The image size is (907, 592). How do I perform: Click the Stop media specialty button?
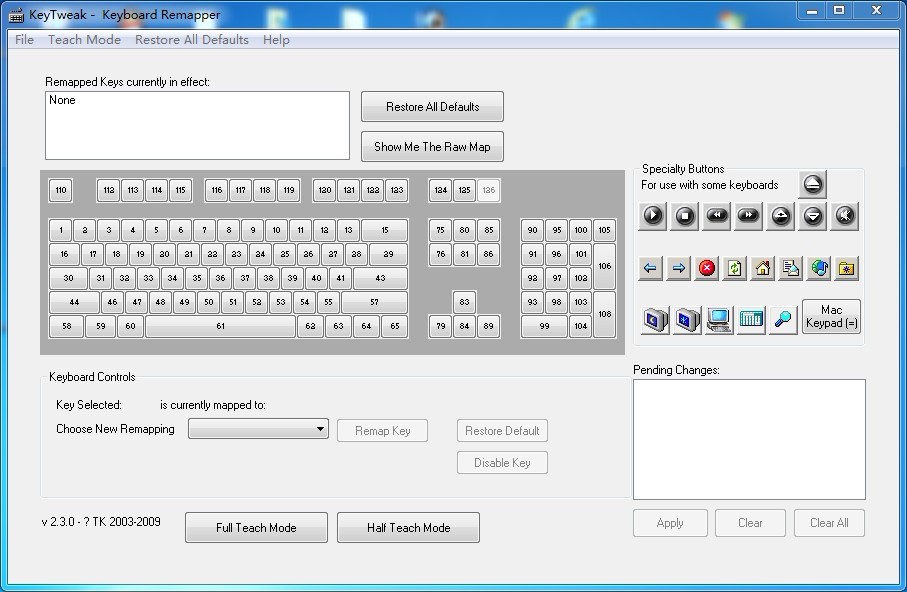[x=685, y=215]
